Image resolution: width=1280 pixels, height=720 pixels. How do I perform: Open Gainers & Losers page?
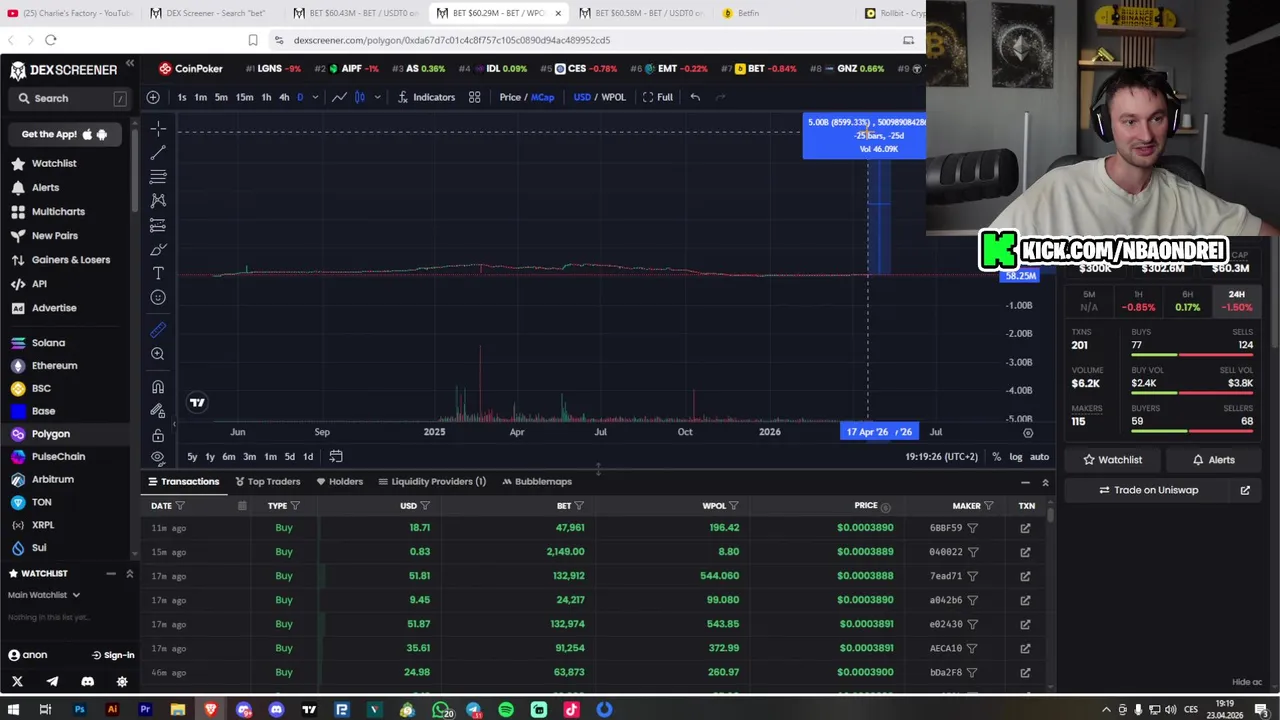pyautogui.click(x=70, y=259)
